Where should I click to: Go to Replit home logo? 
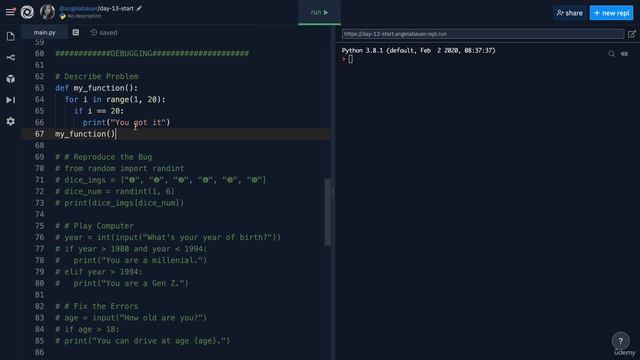(x=27, y=12)
